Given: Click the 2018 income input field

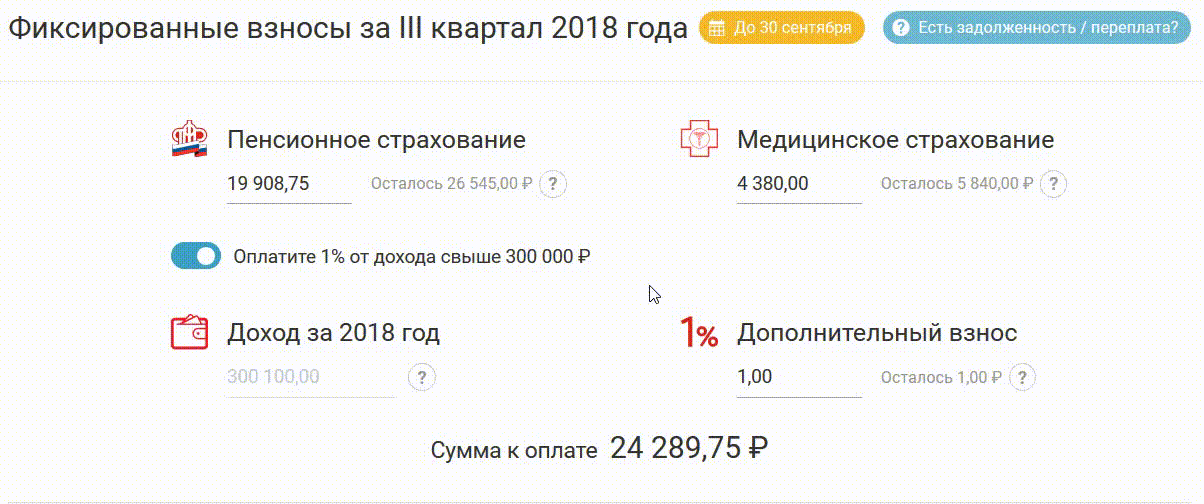Looking at the screenshot, I should (310, 377).
